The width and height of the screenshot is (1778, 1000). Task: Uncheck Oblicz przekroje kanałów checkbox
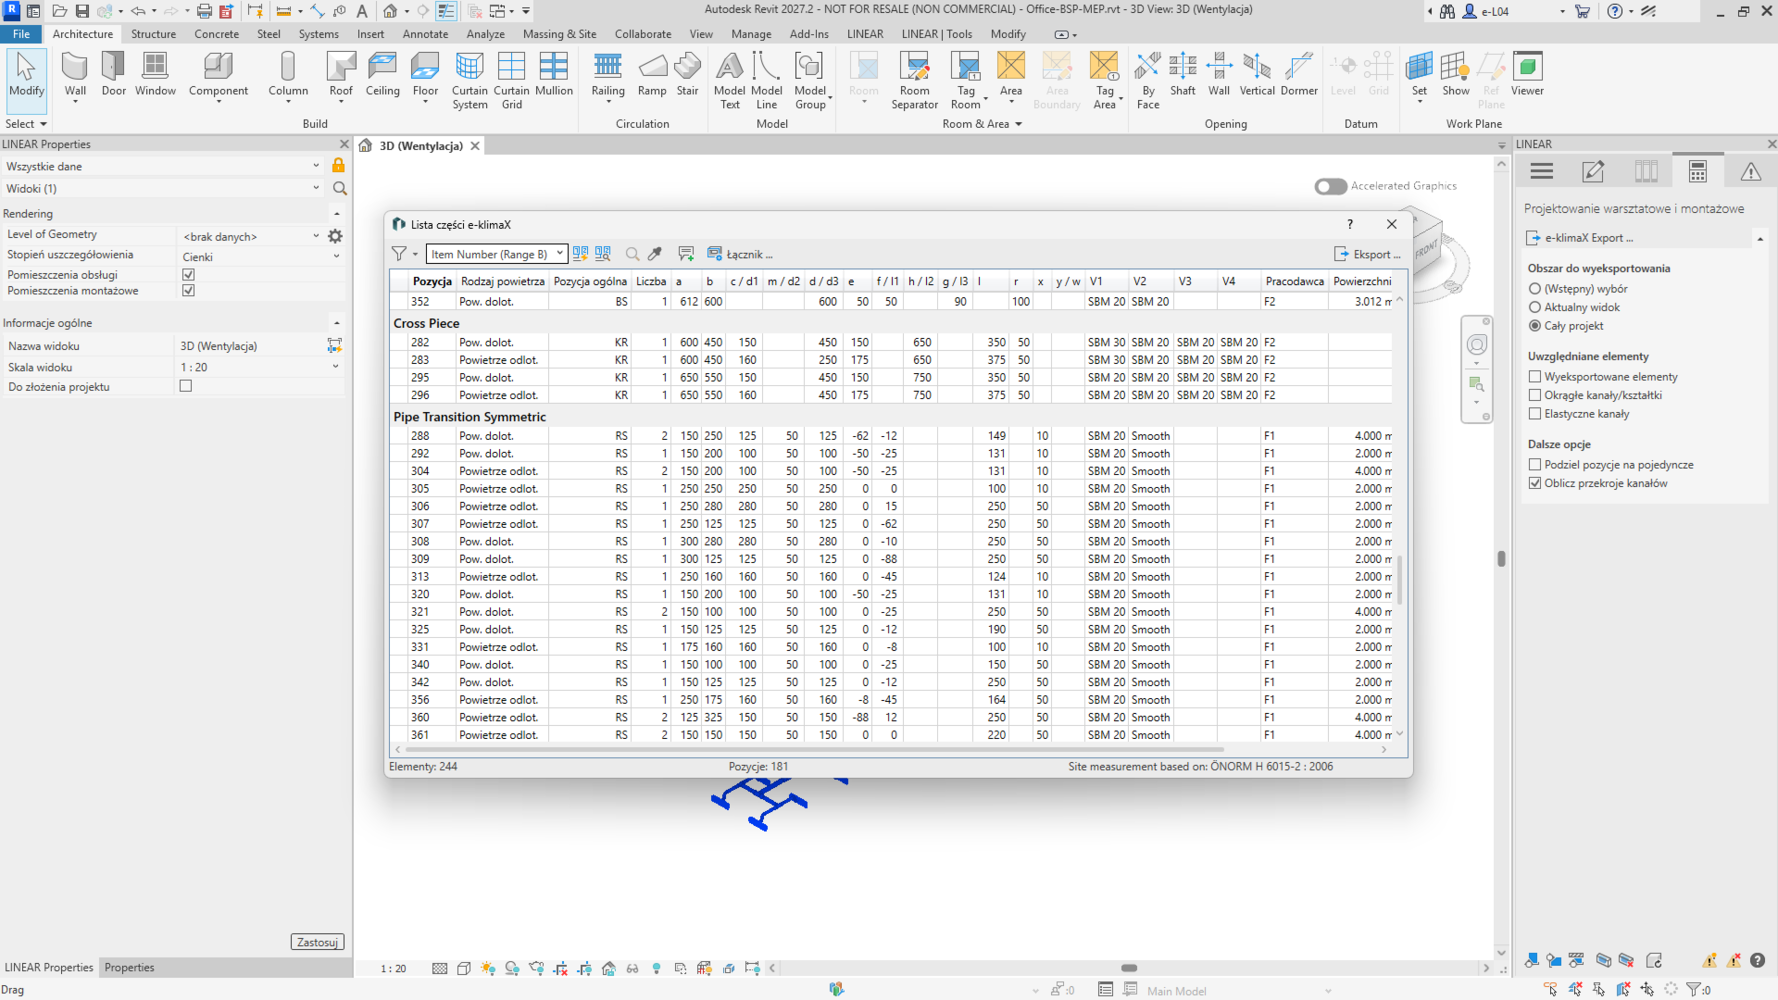[1535, 483]
